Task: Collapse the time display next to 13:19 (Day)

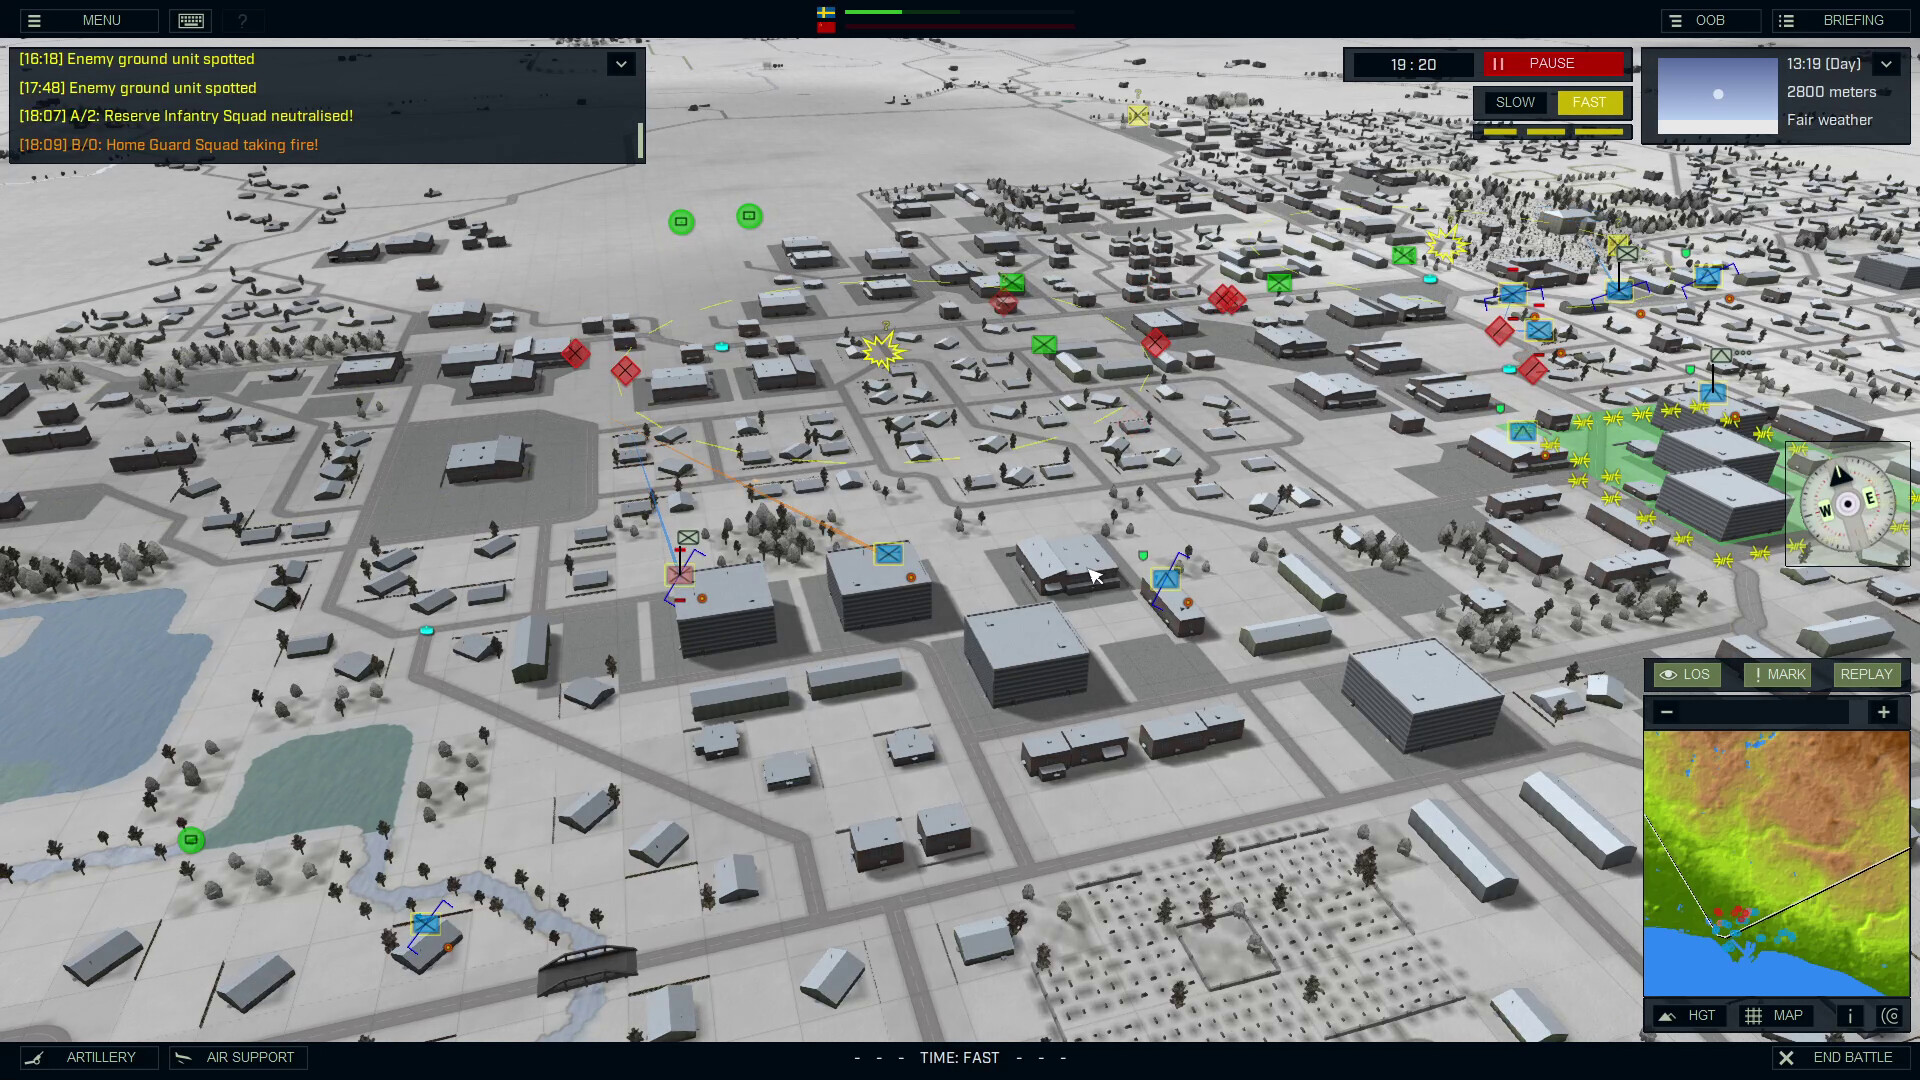Action: pyautogui.click(x=1886, y=63)
